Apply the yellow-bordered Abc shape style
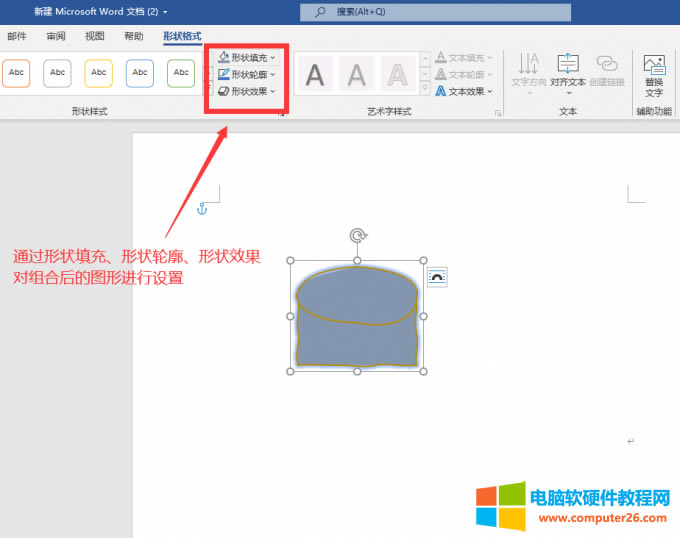Screen dimensions: 680x538 [98, 73]
